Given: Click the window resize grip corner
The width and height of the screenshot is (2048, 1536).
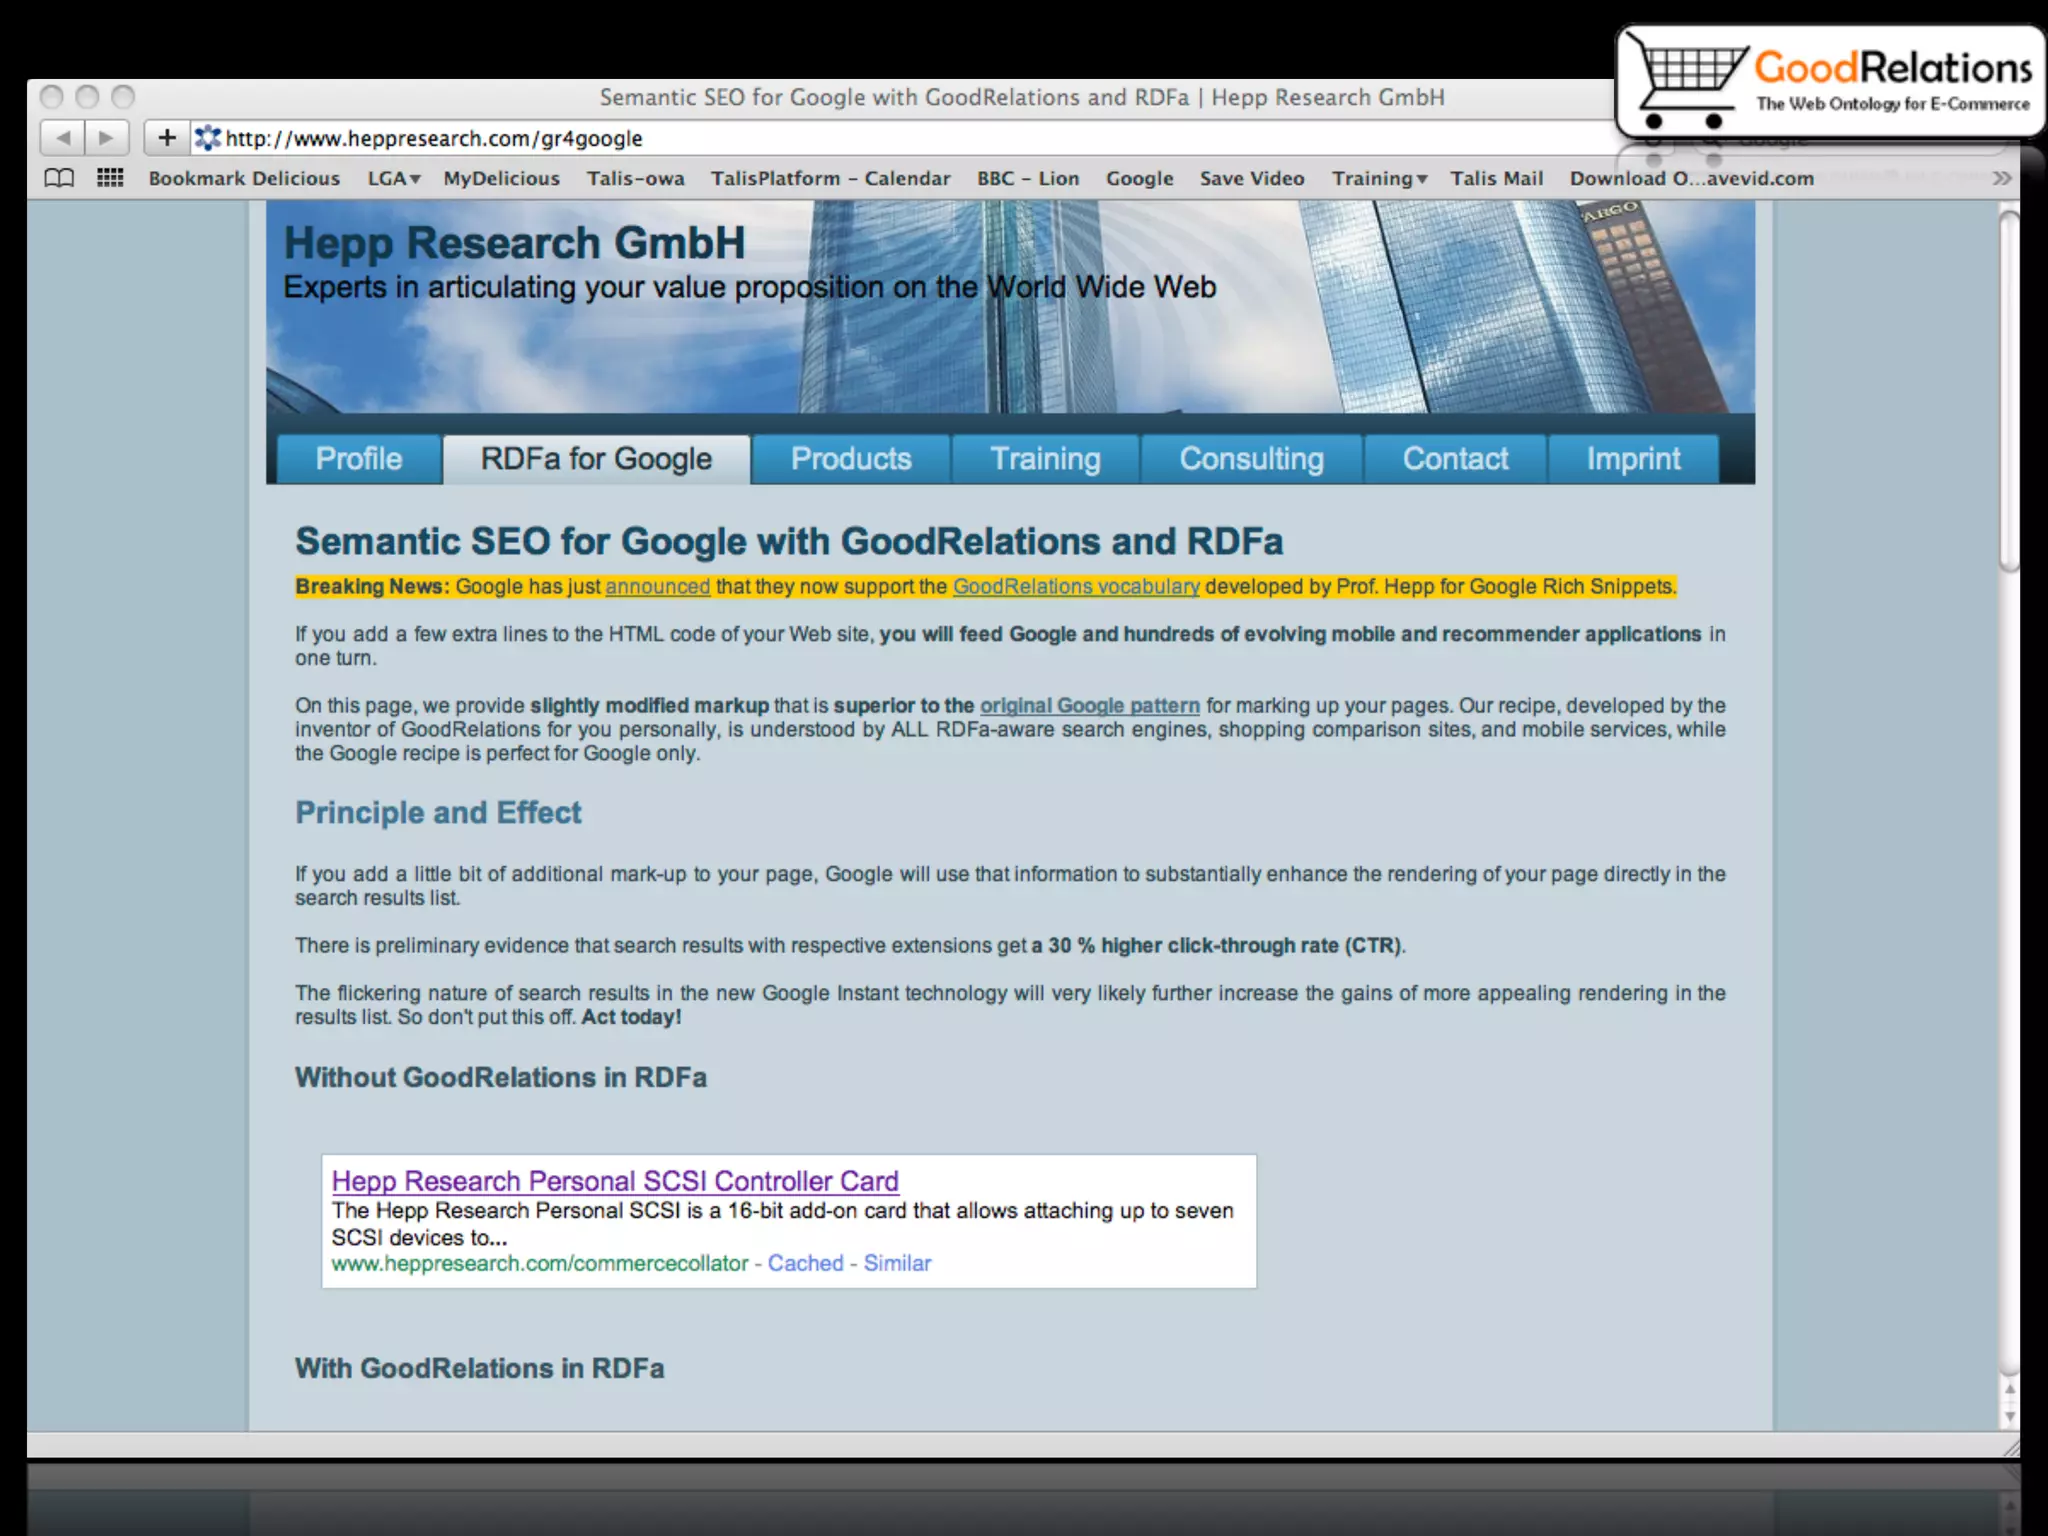Looking at the screenshot, I should point(2011,1447).
